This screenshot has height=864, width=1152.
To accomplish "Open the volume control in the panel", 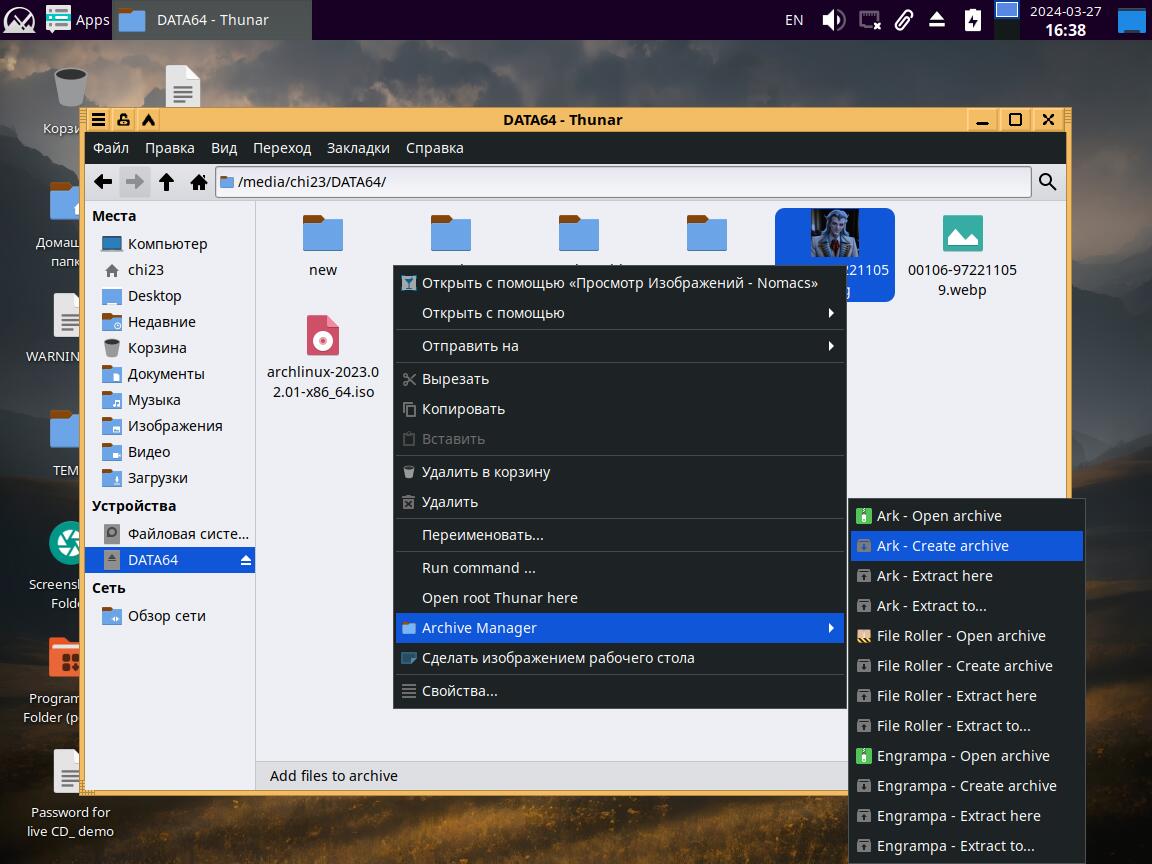I will (832, 20).
